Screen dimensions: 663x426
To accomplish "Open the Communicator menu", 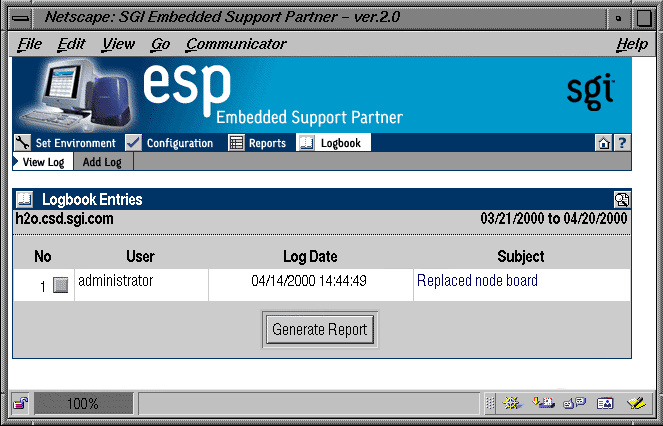I will [236, 44].
